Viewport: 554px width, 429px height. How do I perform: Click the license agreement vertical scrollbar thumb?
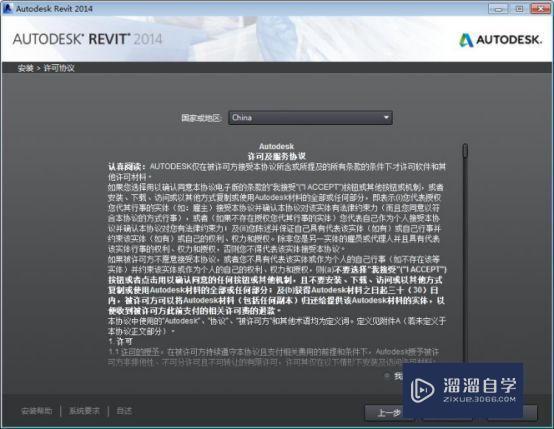tap(465, 151)
